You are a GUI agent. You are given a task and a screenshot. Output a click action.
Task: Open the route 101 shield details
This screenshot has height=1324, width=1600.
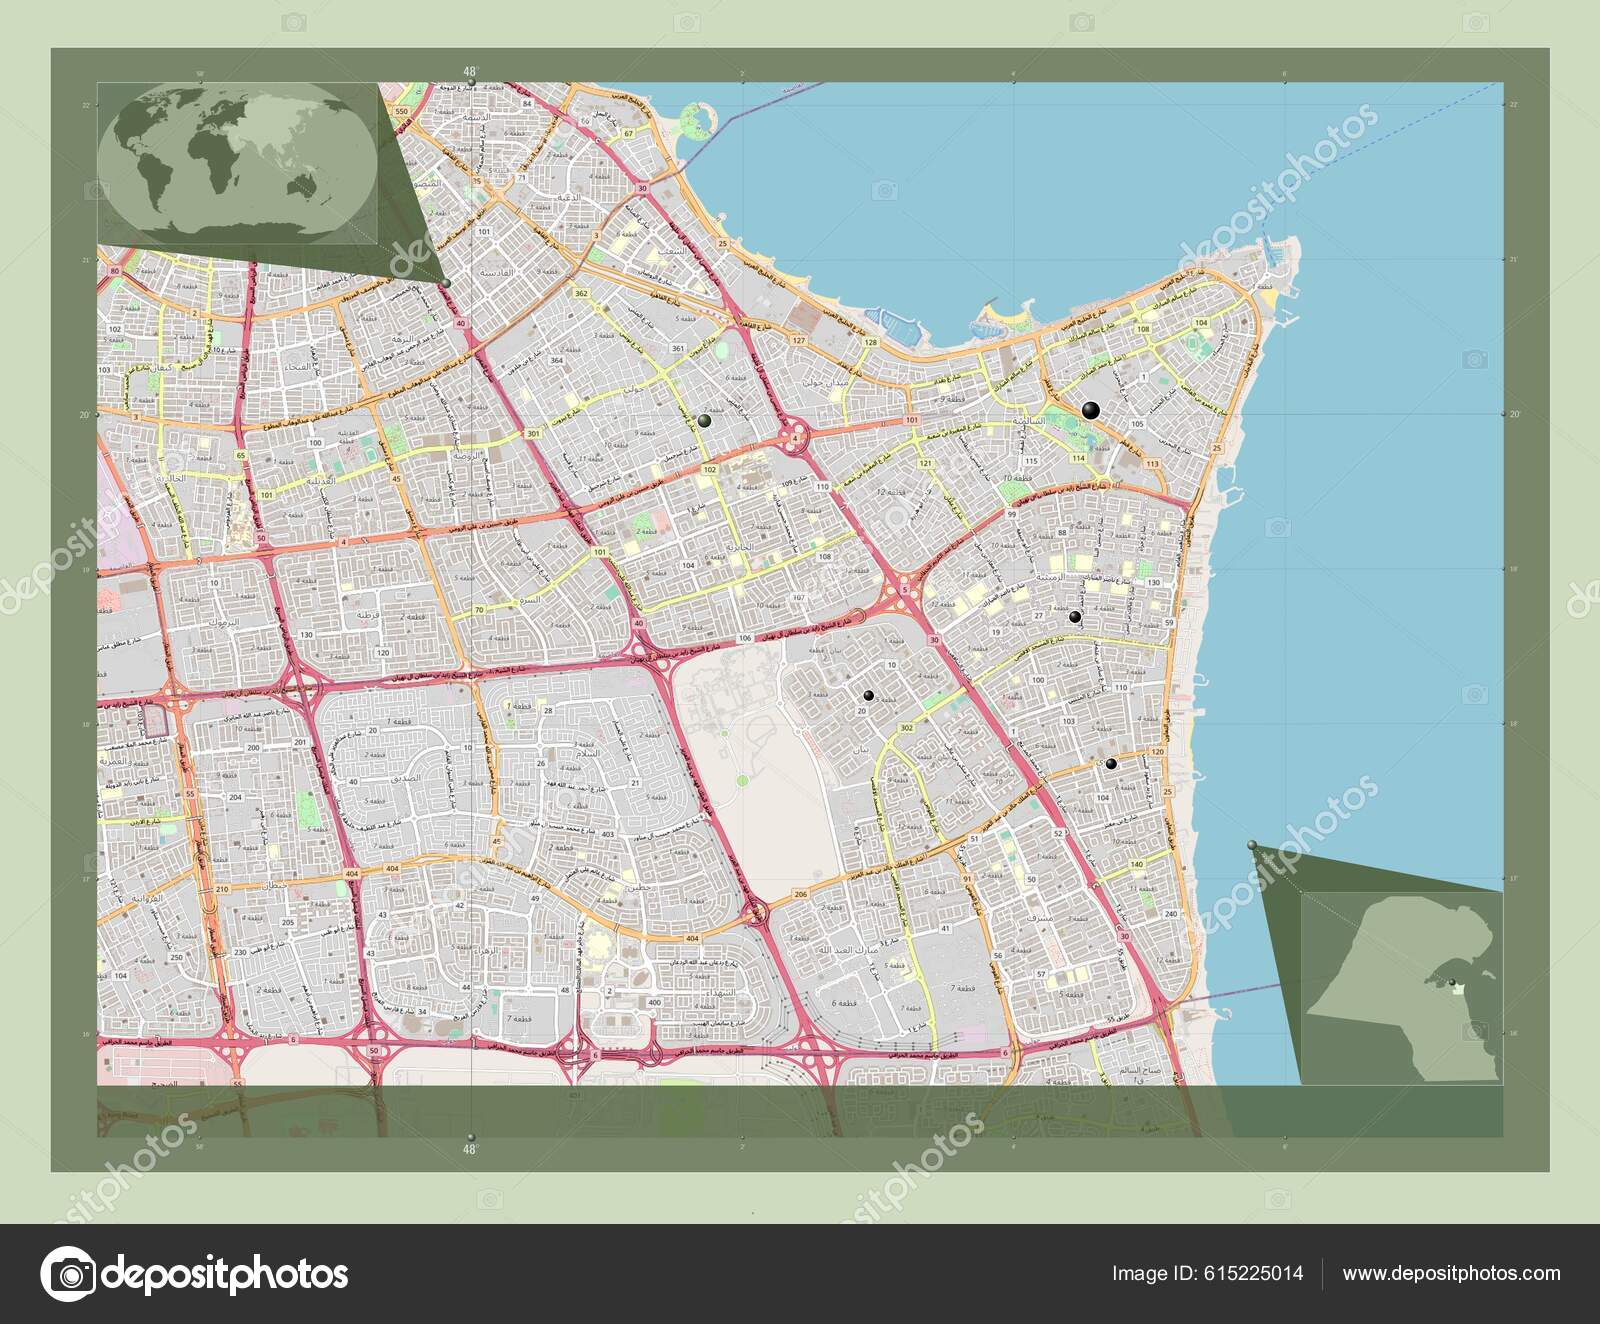pyautogui.click(x=910, y=420)
